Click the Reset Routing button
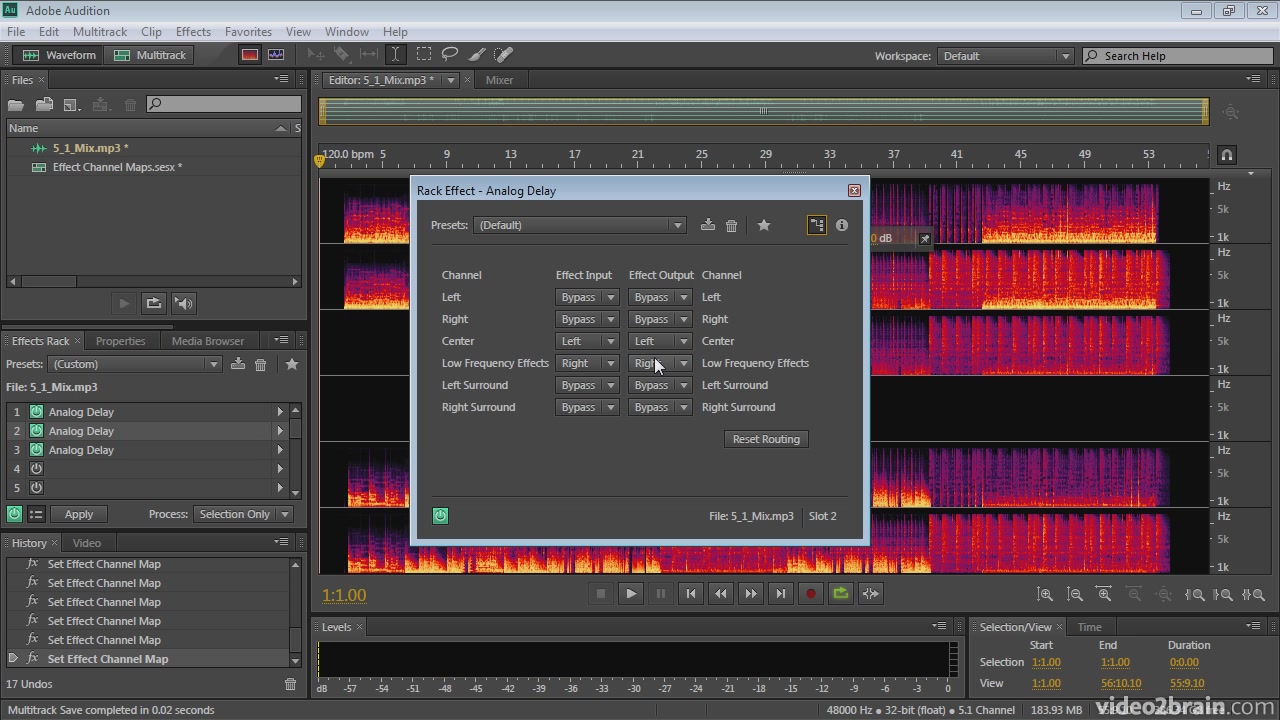 766,439
